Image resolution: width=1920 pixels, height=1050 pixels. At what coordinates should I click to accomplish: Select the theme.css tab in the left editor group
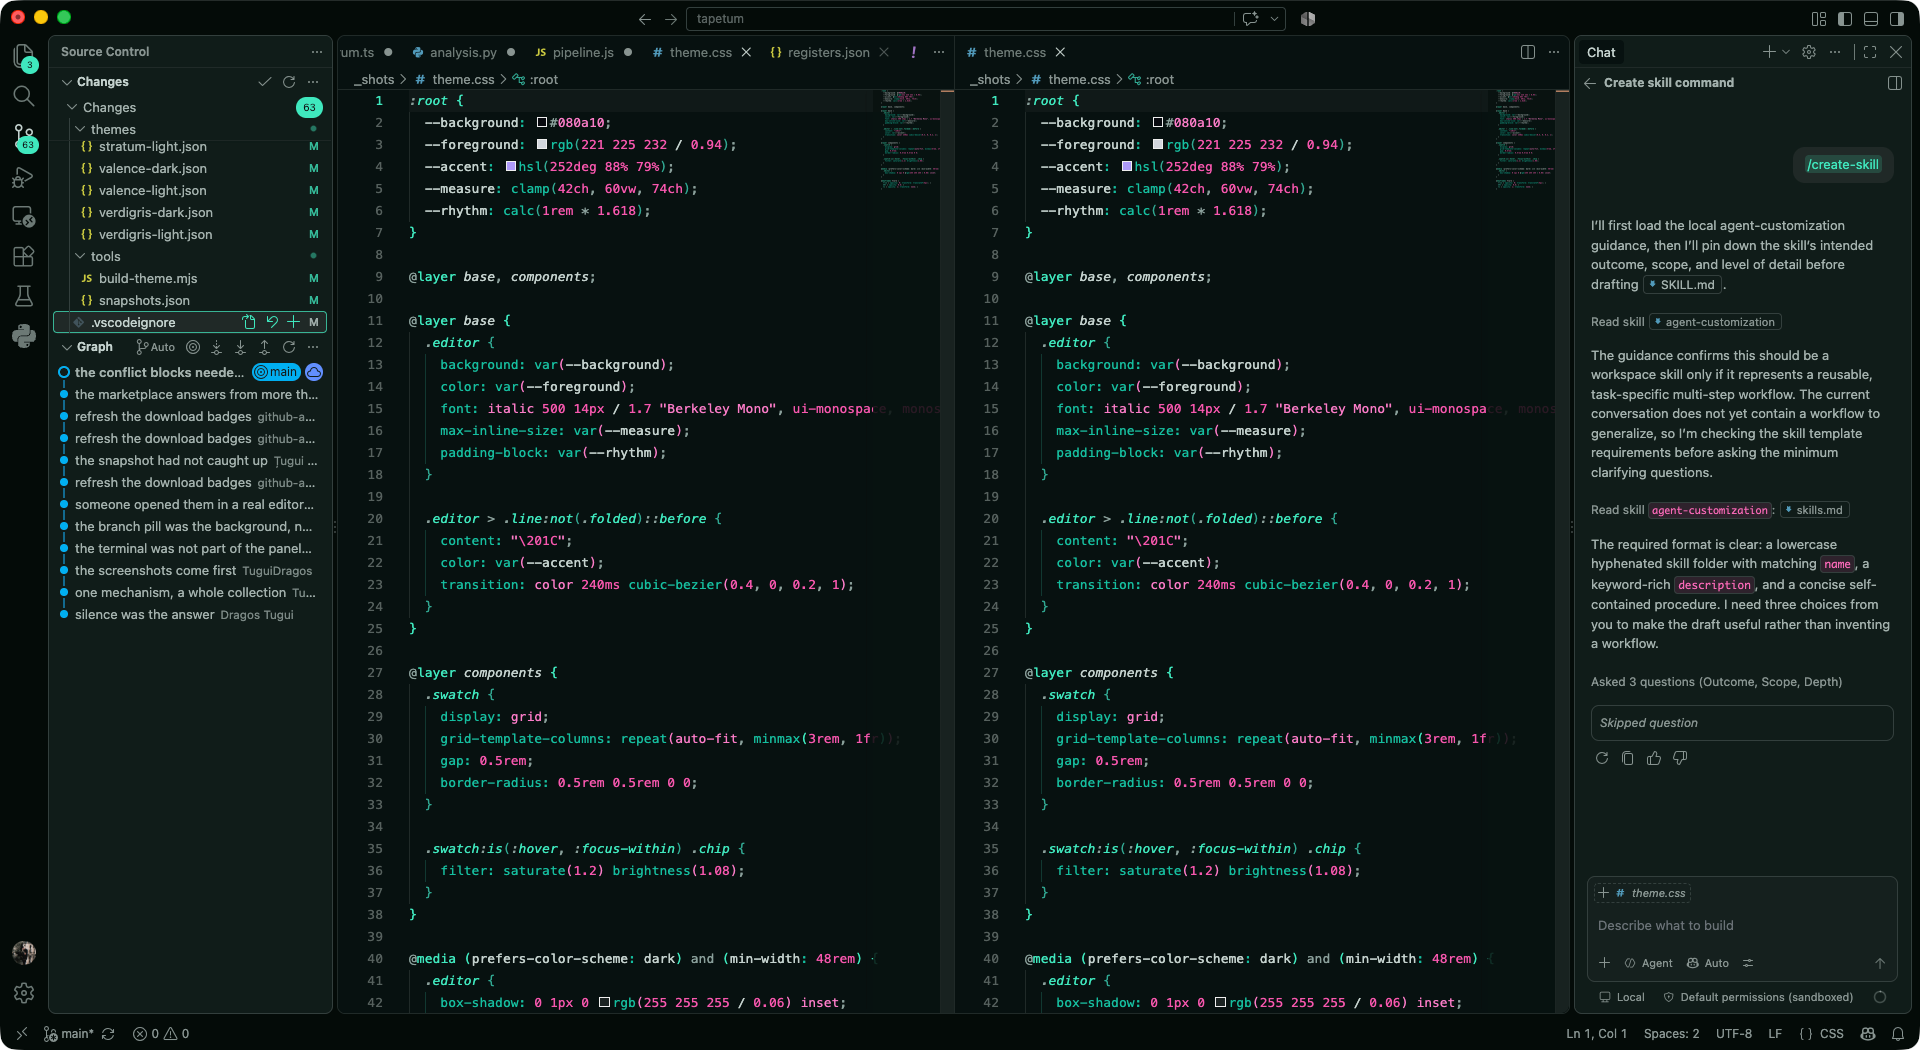coord(700,52)
